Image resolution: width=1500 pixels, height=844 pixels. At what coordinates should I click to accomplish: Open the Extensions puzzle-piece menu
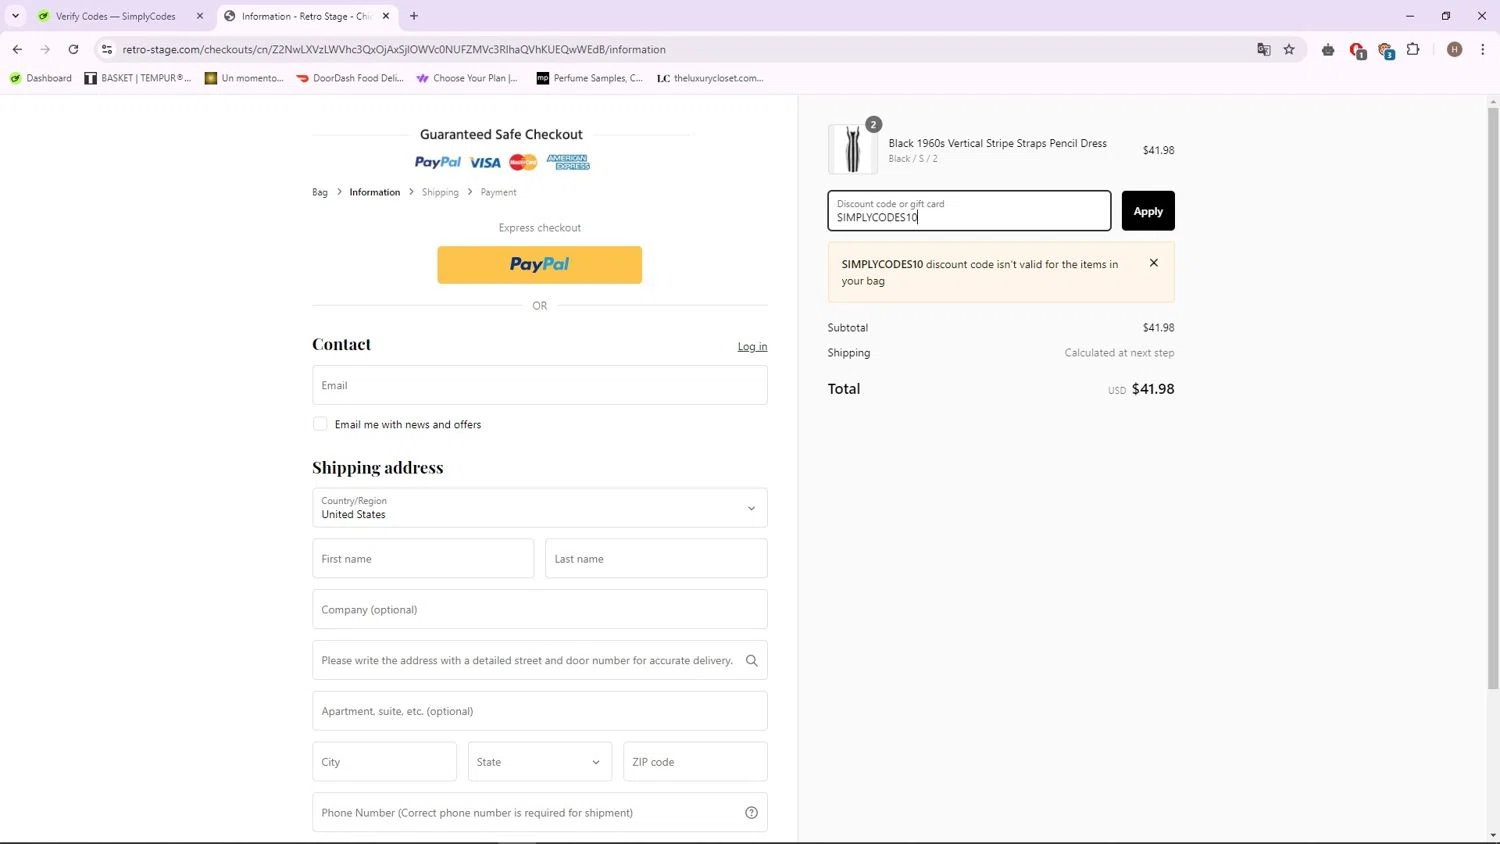point(1413,49)
